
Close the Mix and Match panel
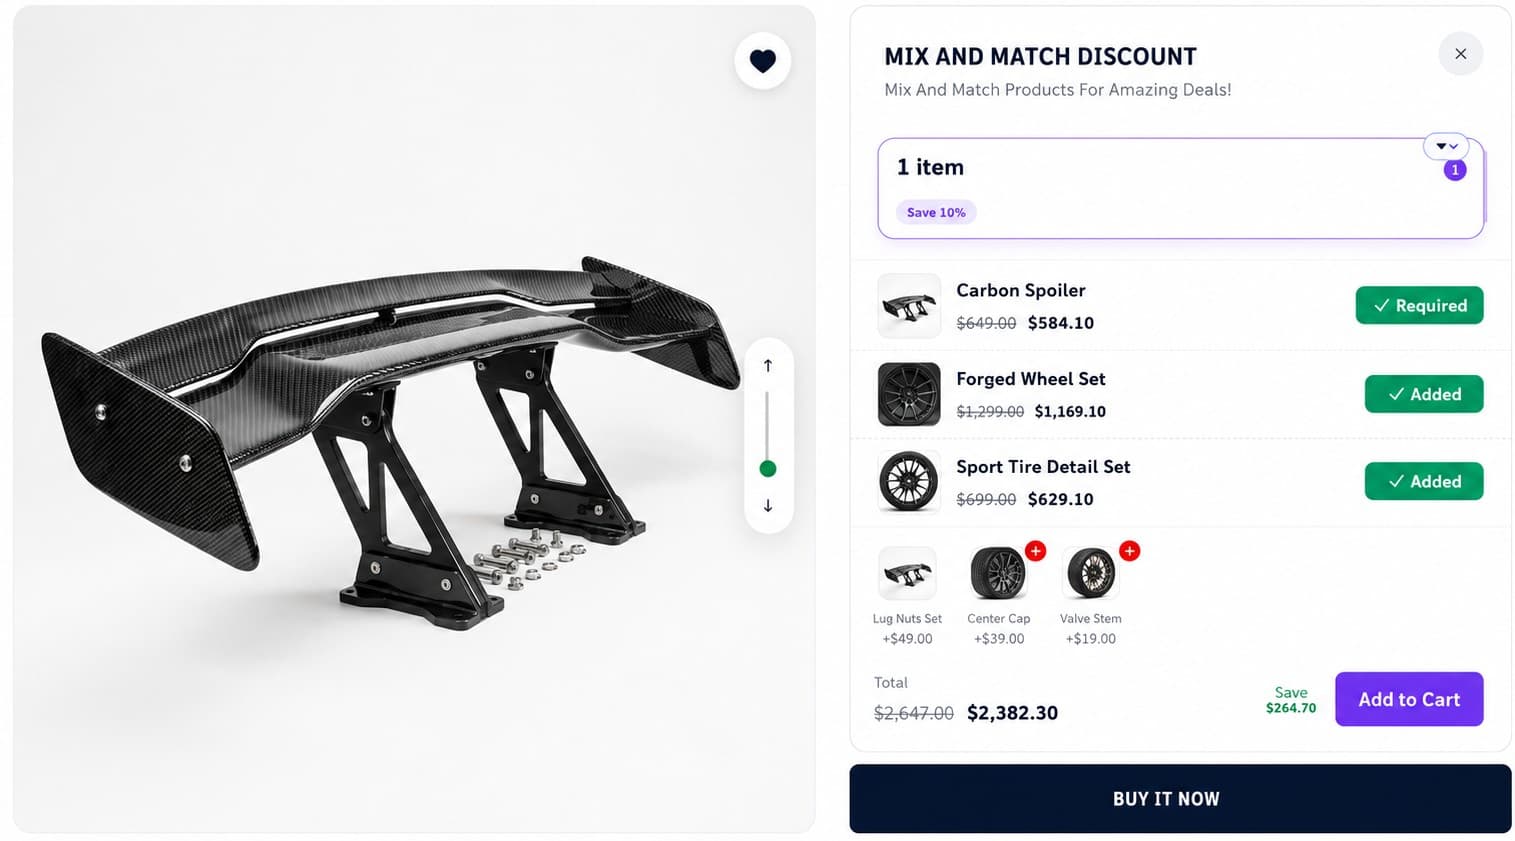[x=1460, y=54]
